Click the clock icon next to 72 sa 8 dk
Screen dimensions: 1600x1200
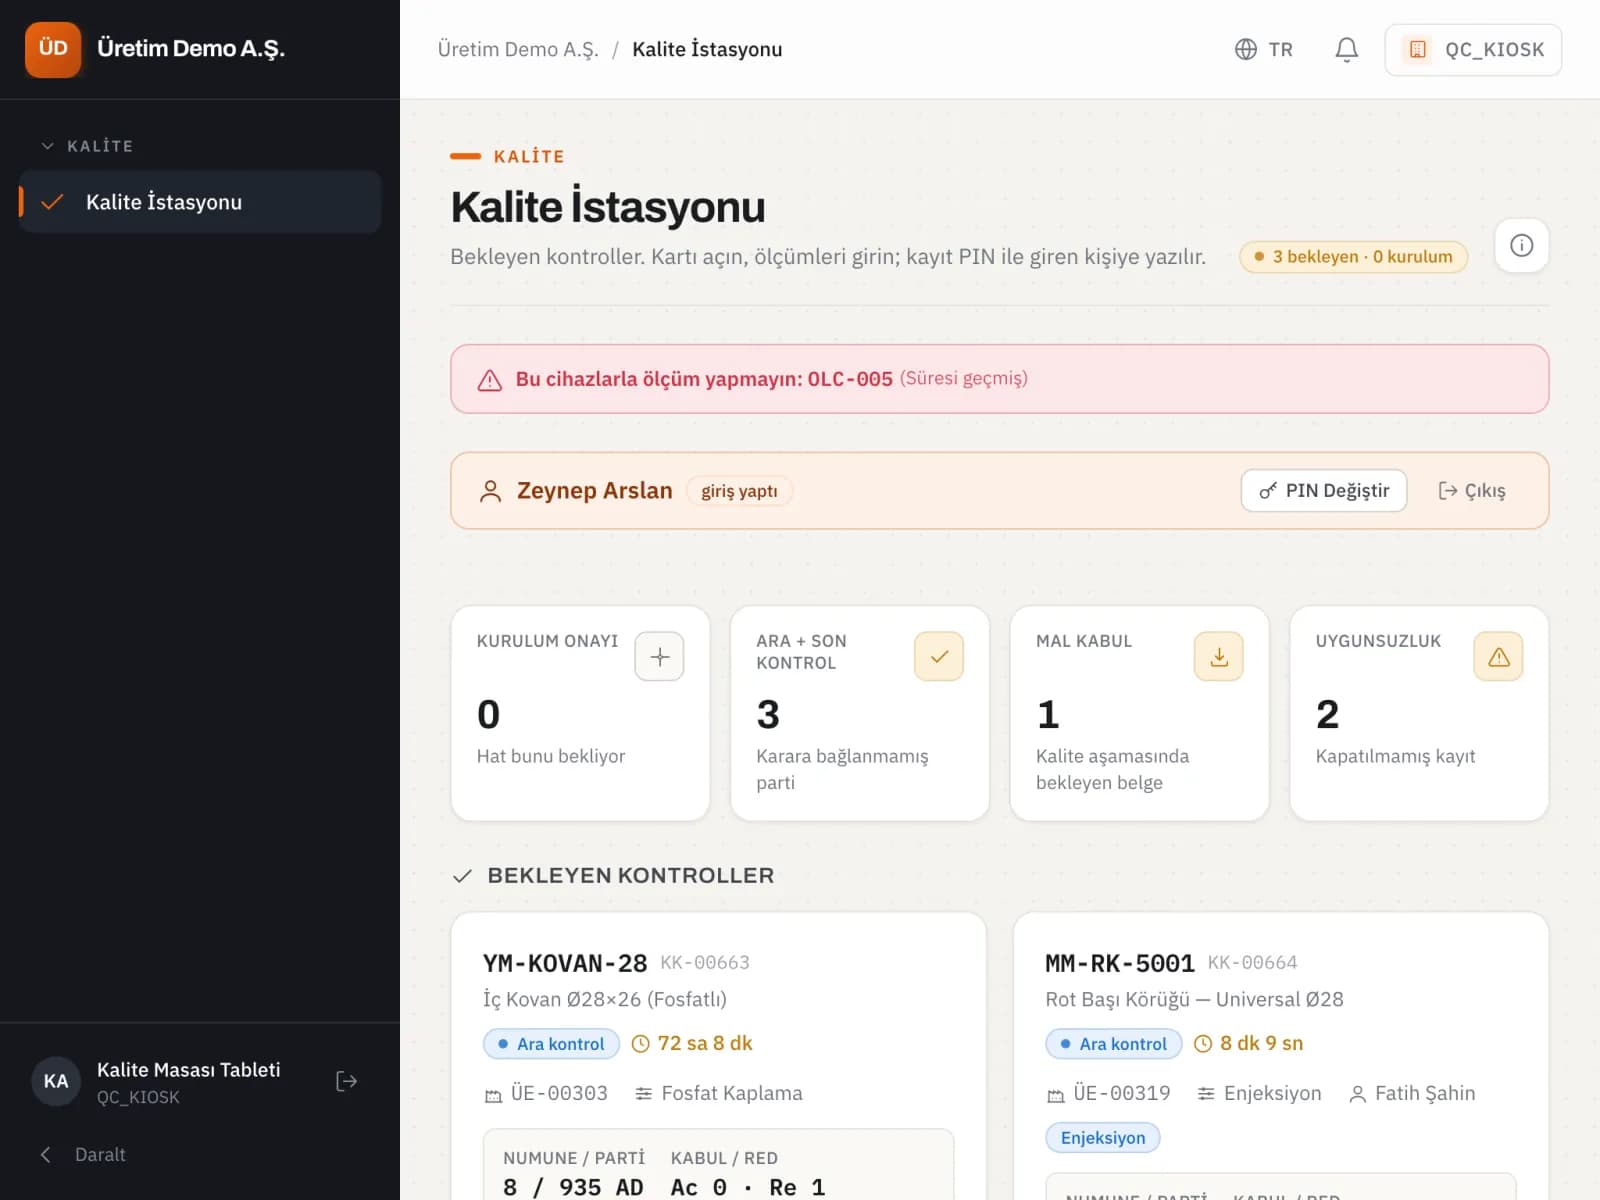pyautogui.click(x=640, y=1044)
